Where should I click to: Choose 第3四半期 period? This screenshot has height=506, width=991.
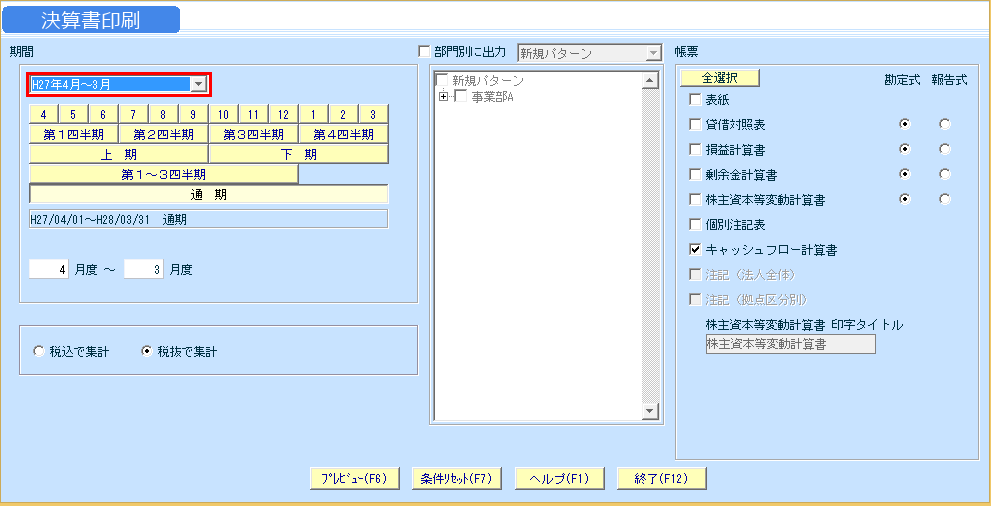pyautogui.click(x=253, y=135)
